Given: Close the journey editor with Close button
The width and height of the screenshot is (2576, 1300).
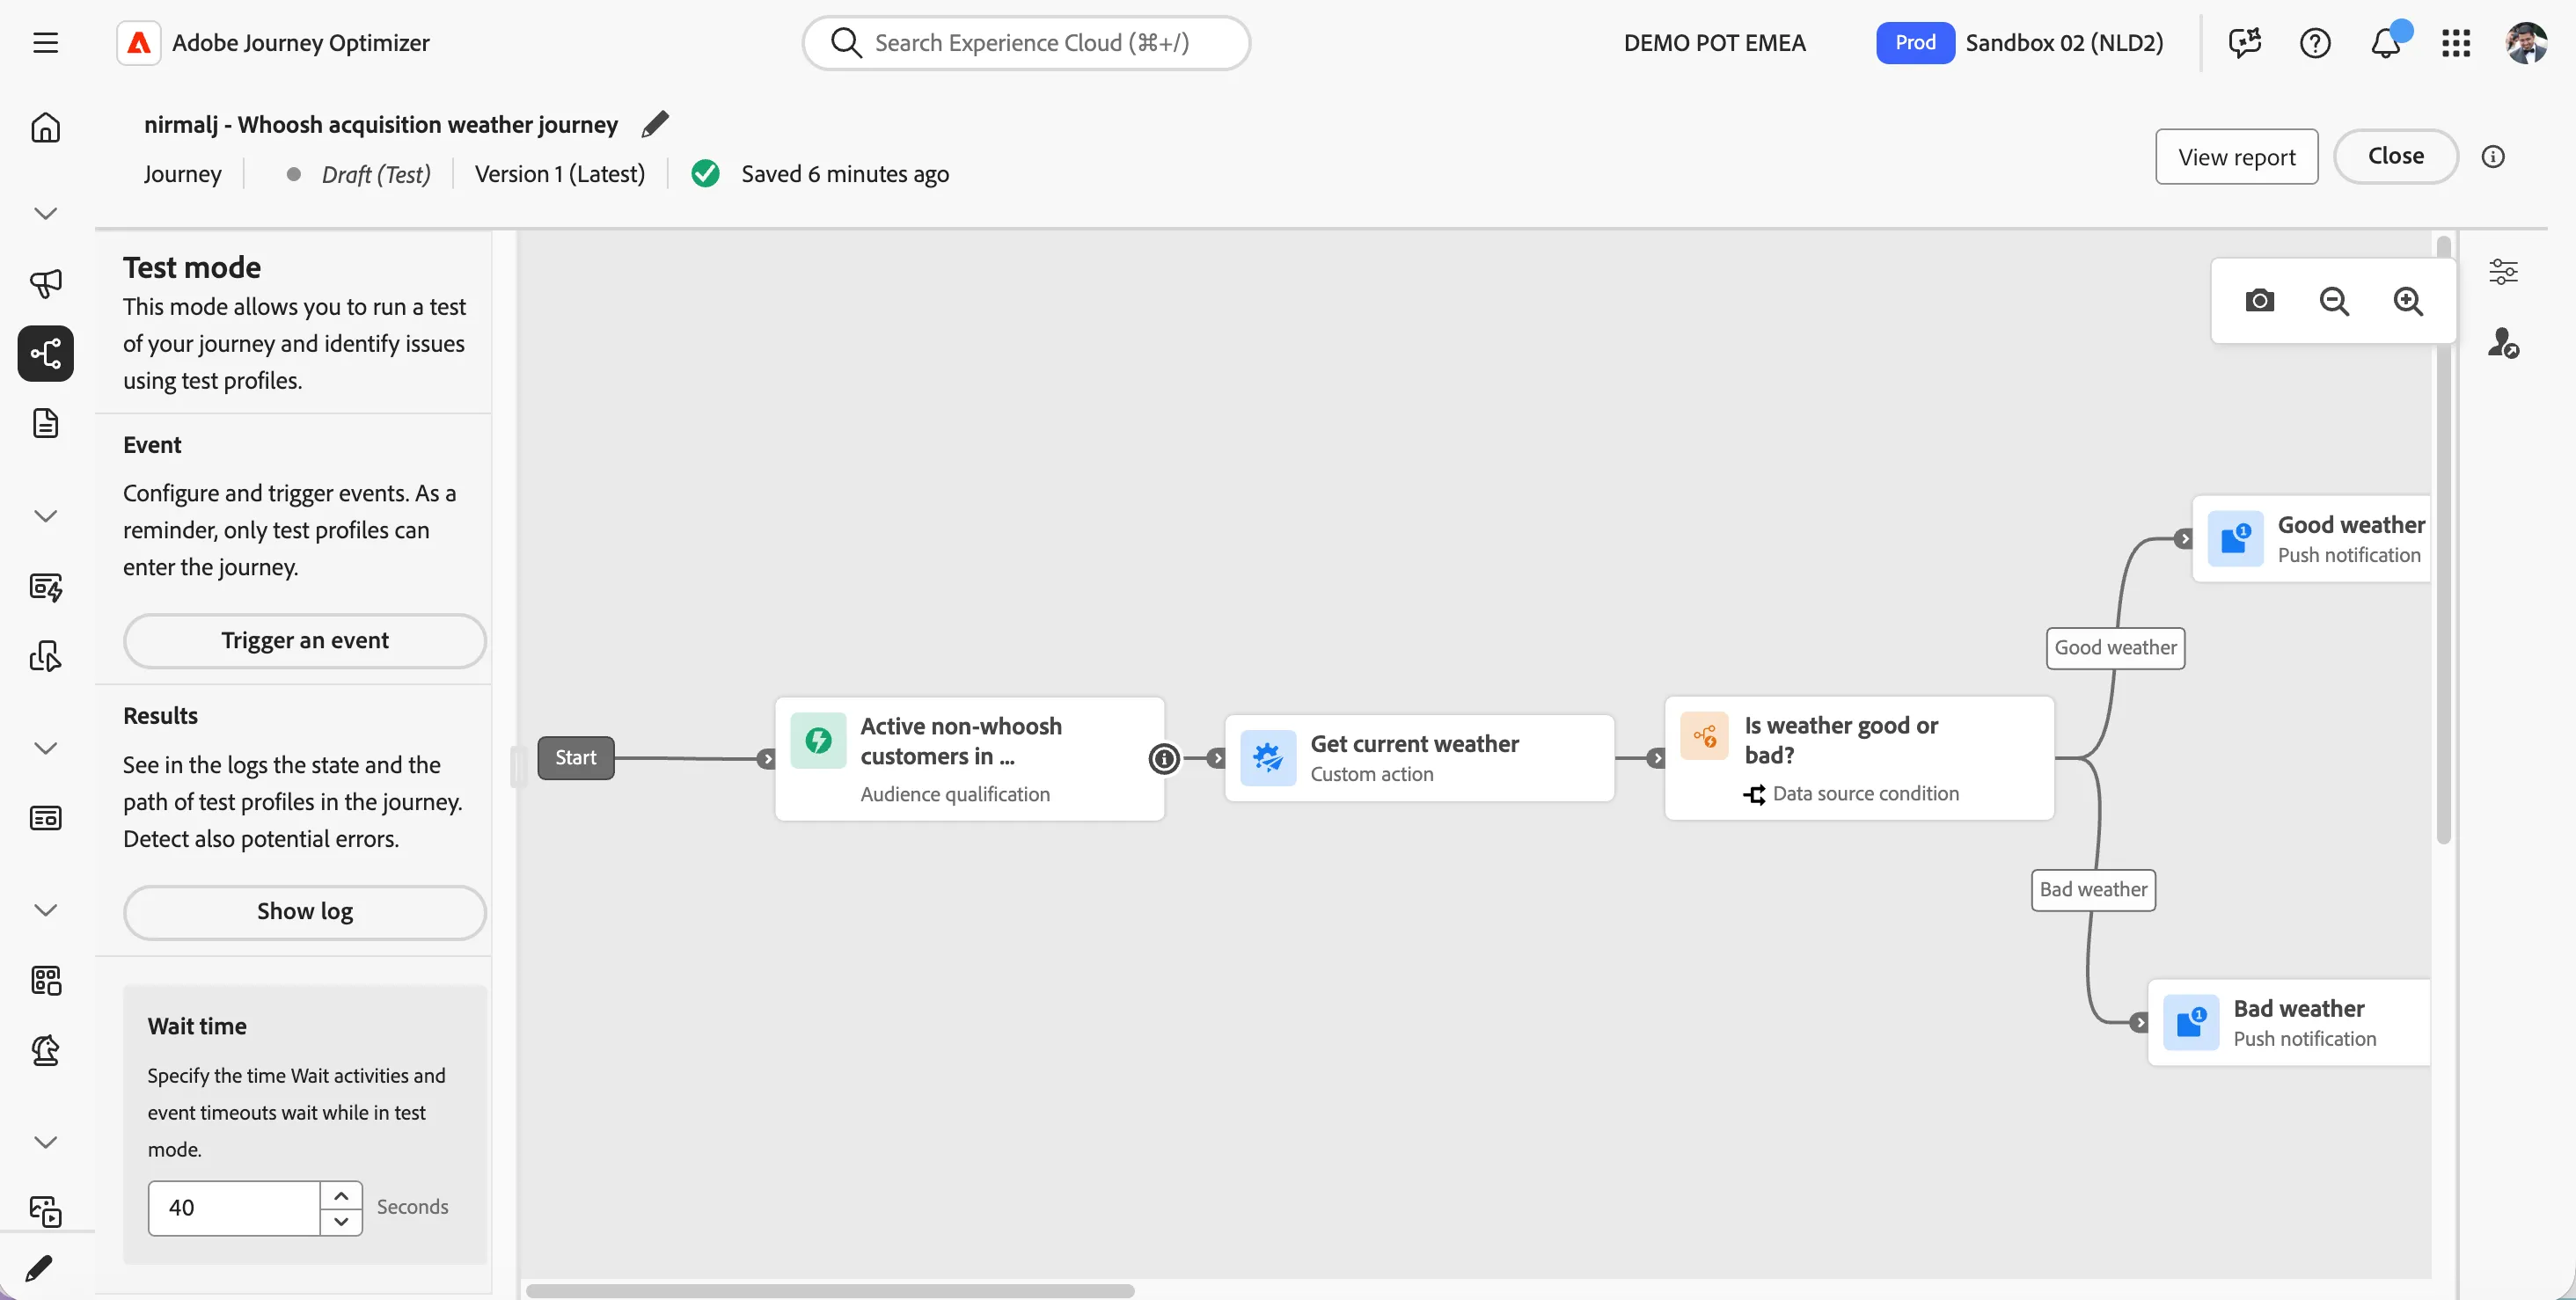Looking at the screenshot, I should coord(2395,156).
